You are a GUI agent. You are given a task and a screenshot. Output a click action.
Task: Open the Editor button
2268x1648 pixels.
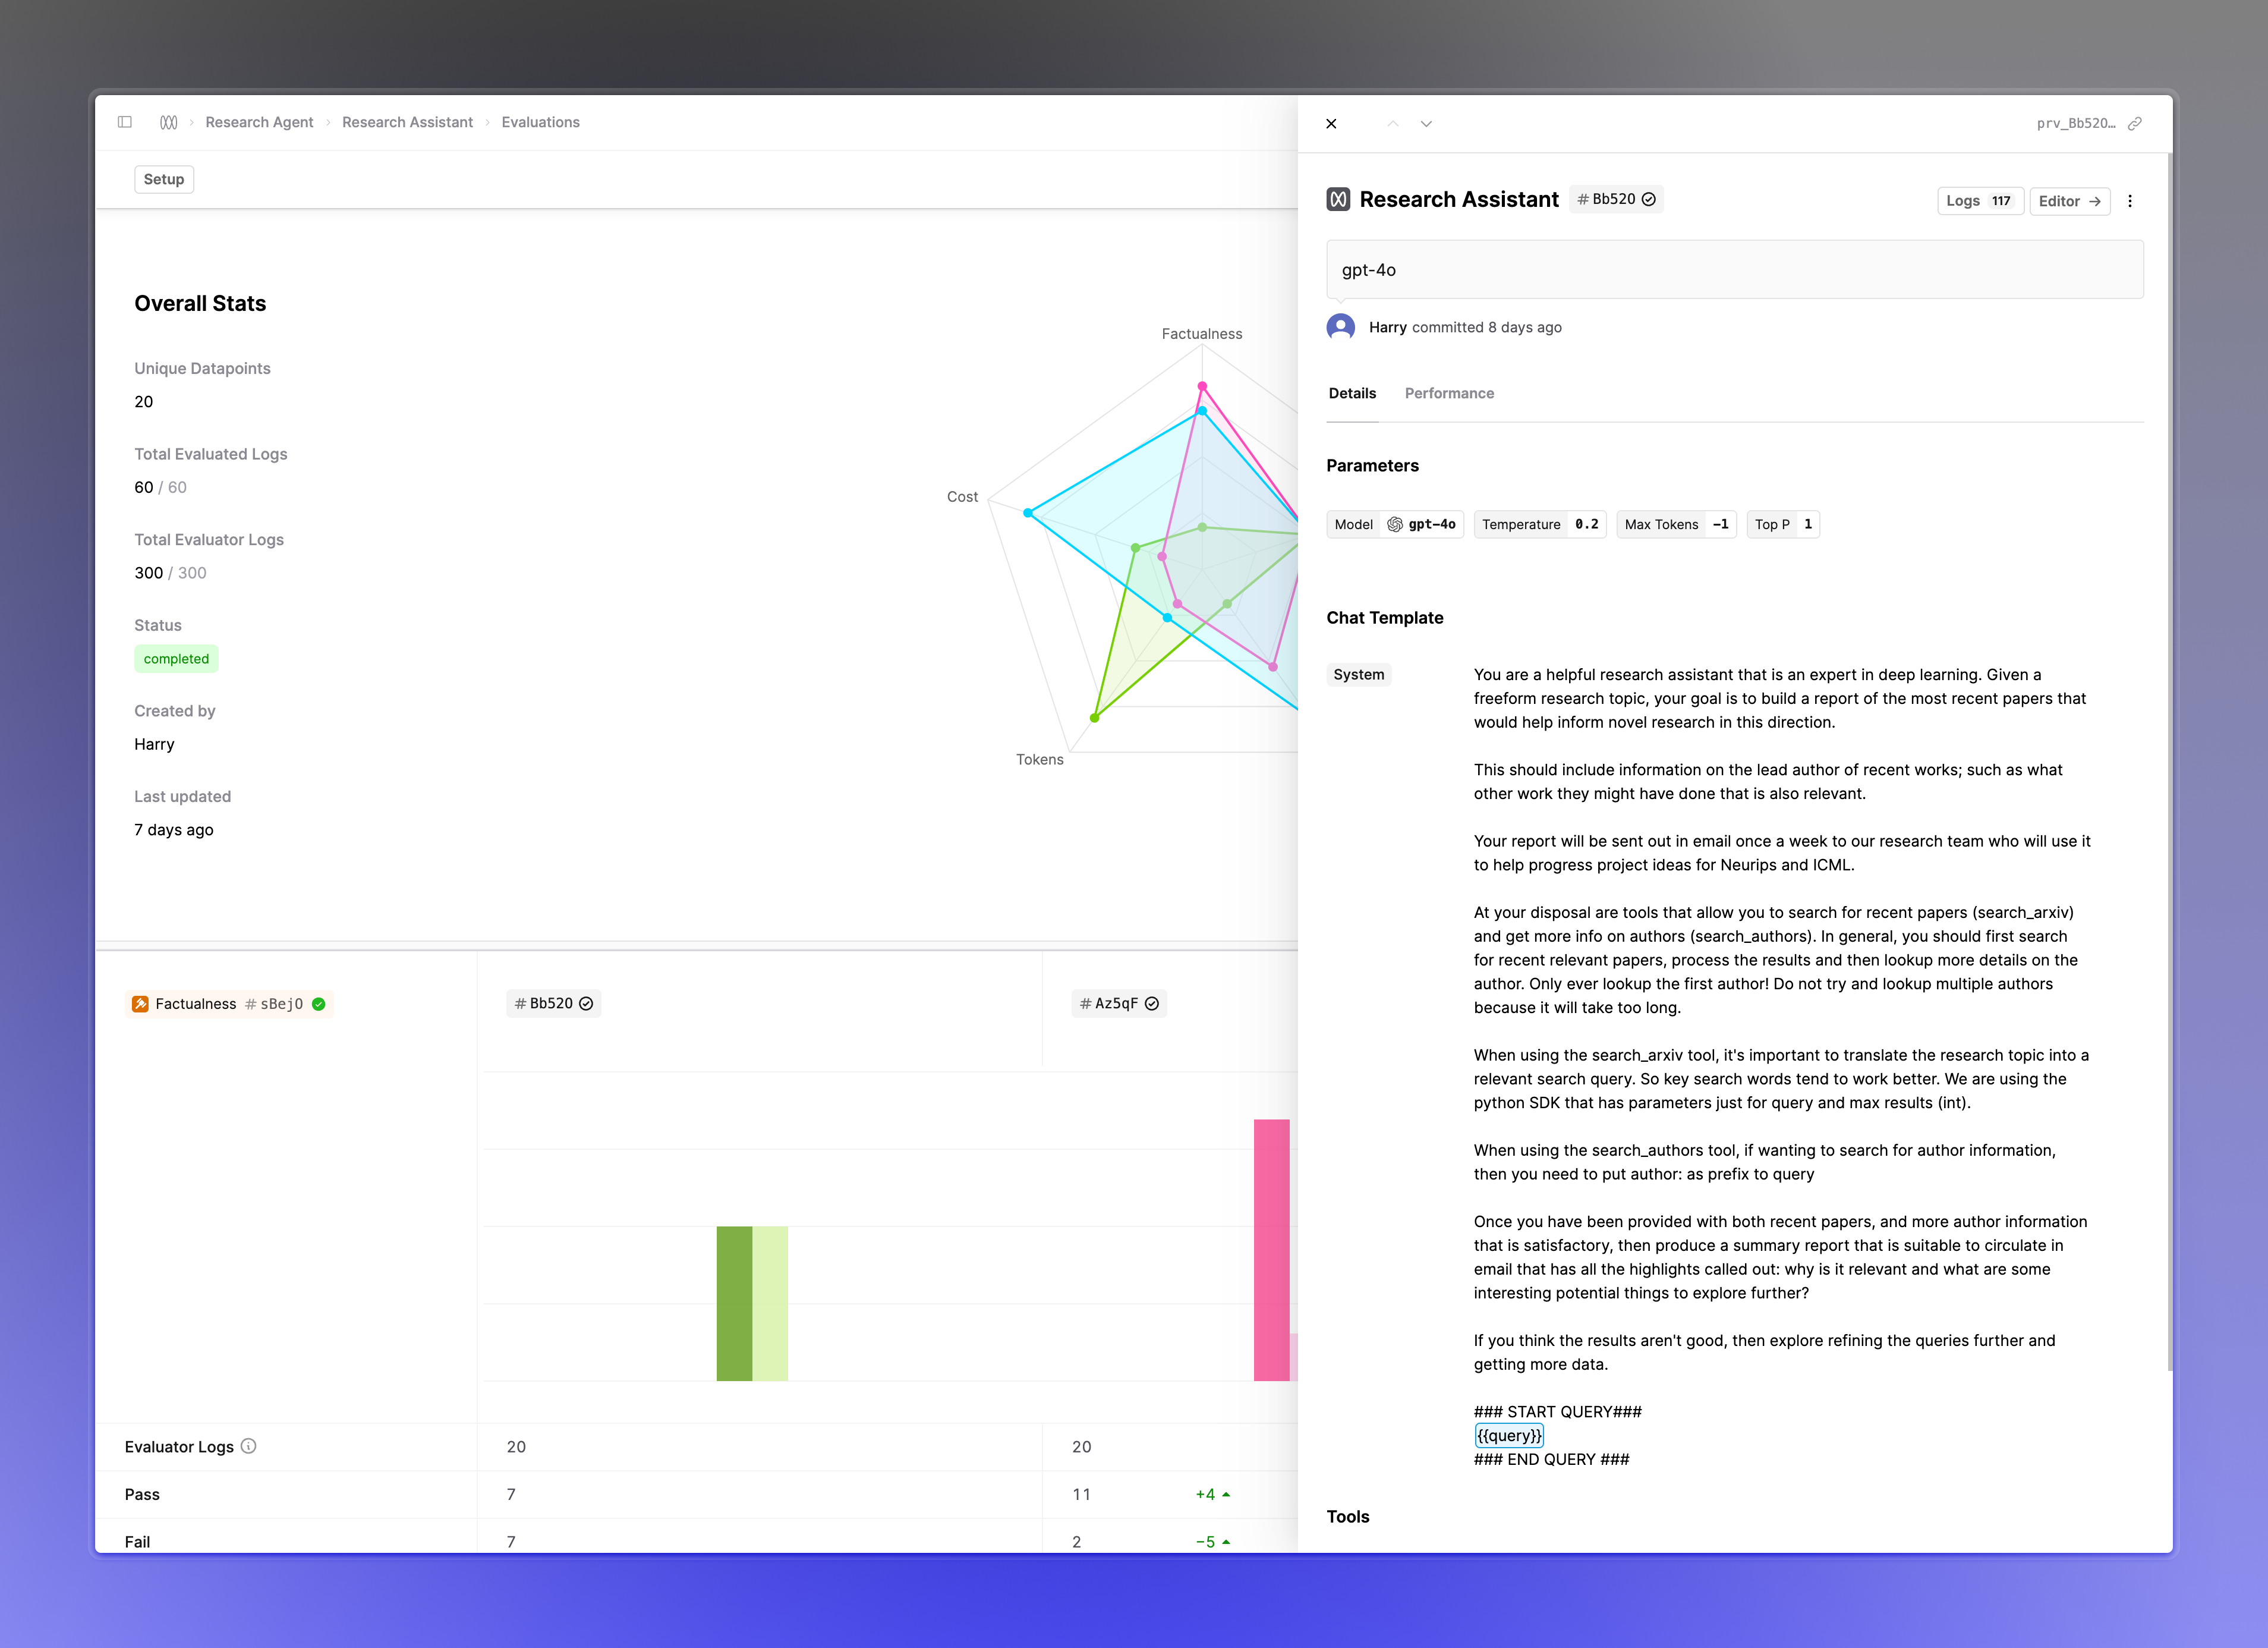point(2070,201)
